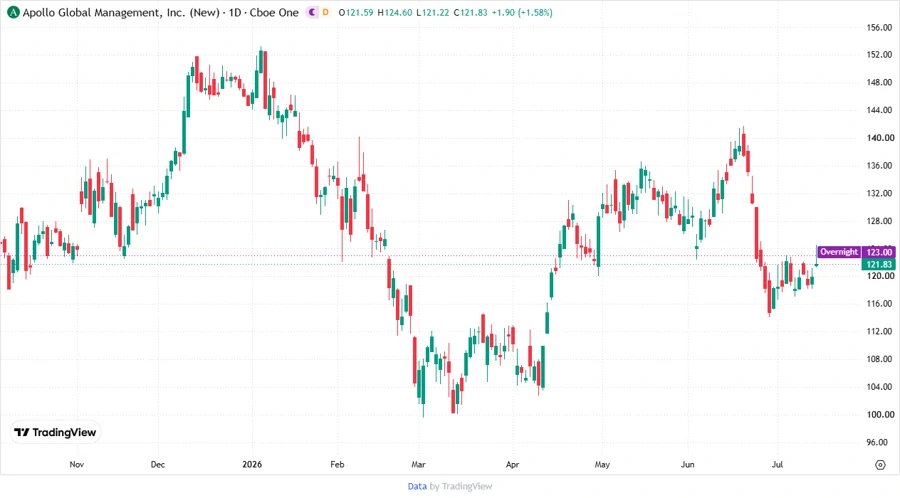Click the purple moon extended-hours icon

(x=312, y=12)
